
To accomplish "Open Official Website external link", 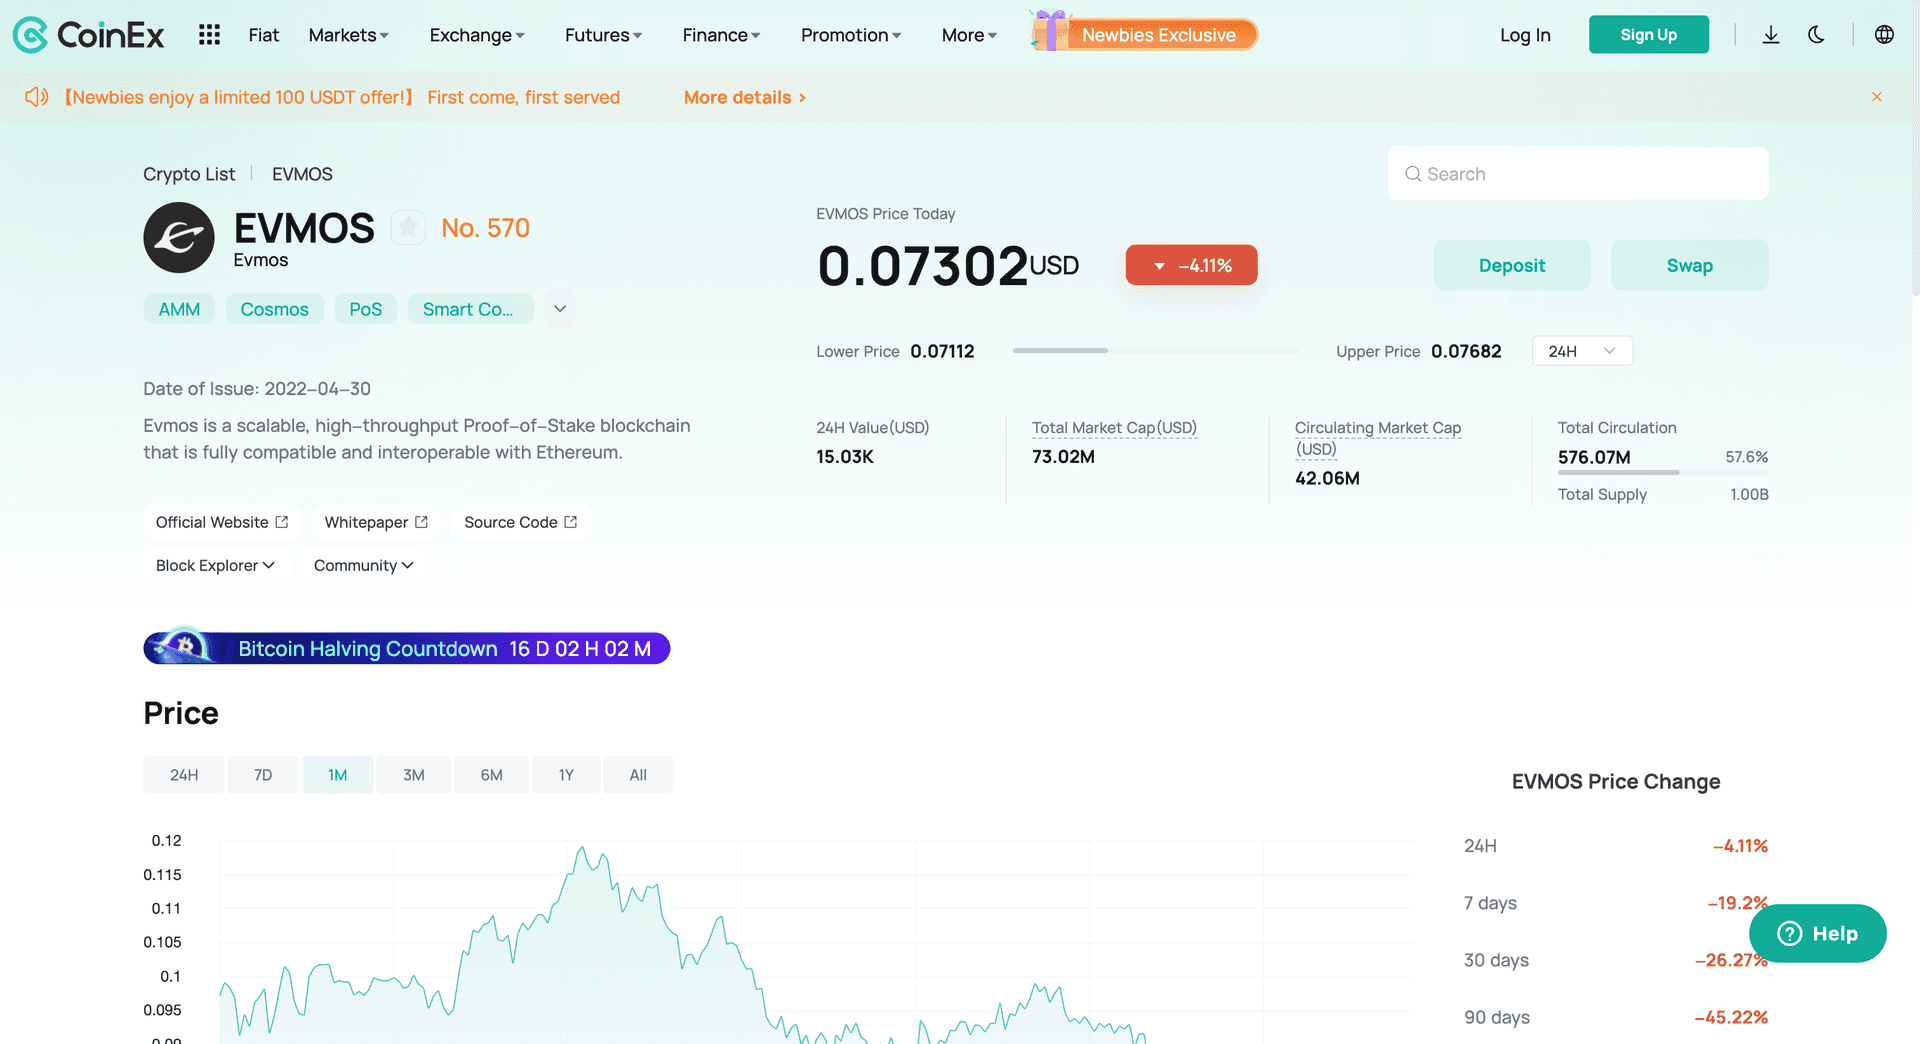I will 222,522.
